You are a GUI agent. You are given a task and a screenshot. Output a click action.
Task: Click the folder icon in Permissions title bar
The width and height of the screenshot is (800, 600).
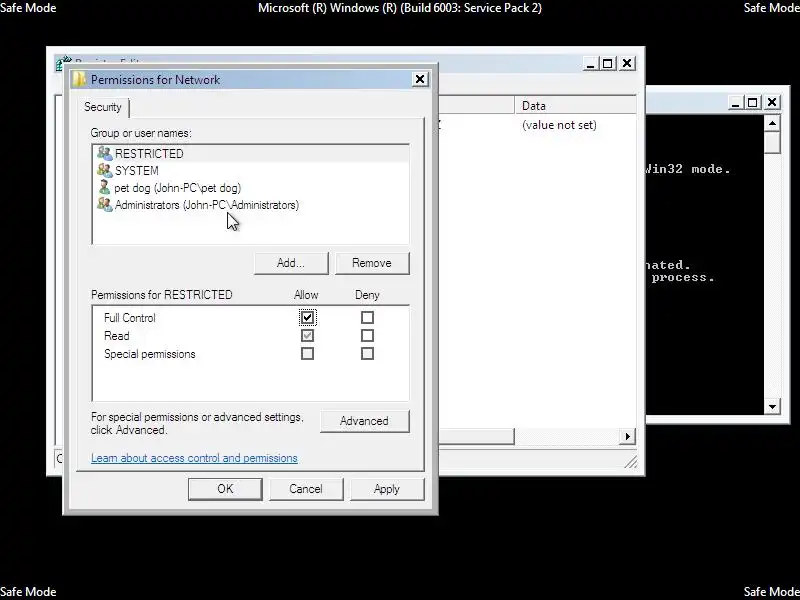pyautogui.click(x=79, y=80)
